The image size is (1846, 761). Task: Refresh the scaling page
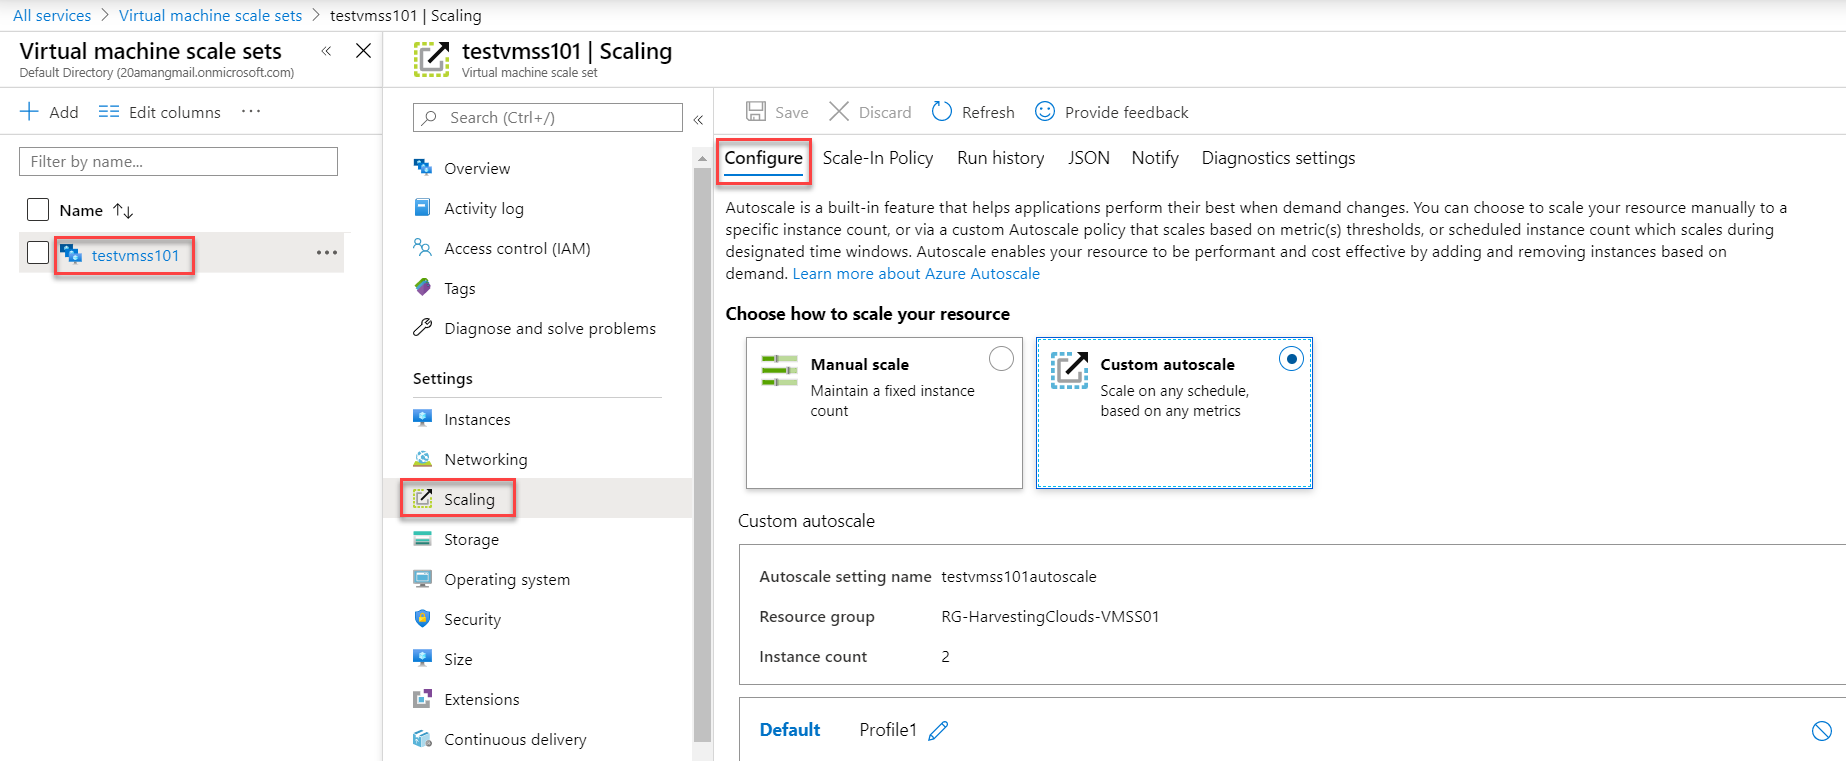(973, 112)
